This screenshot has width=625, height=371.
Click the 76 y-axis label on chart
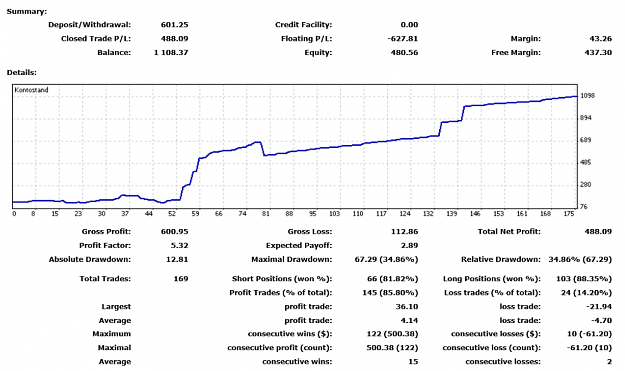(x=584, y=207)
